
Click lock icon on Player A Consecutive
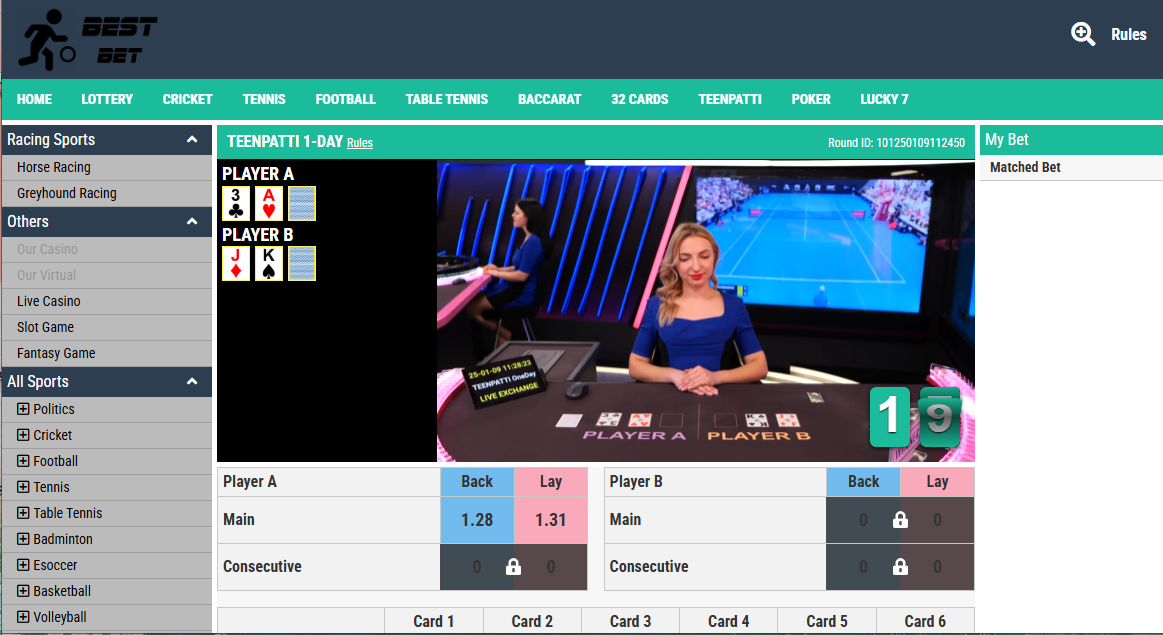513,567
